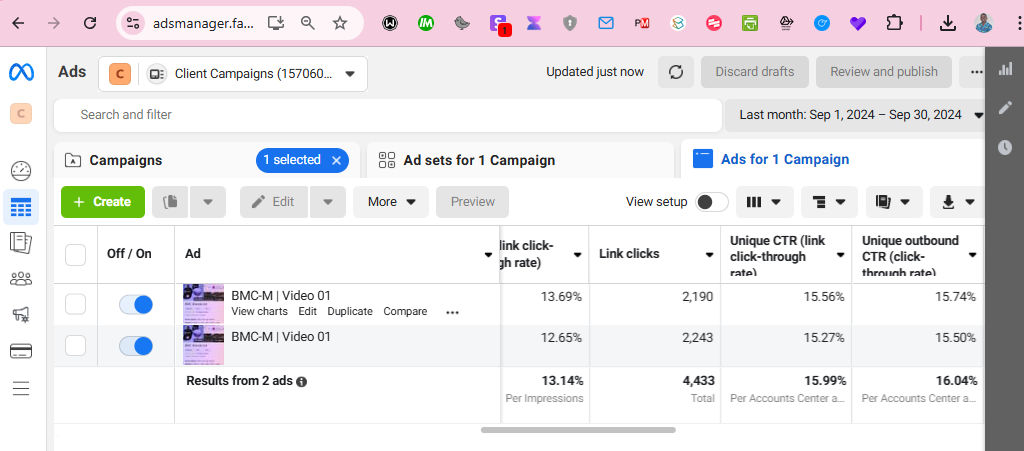The image size is (1024, 451).
Task: Open the site information icon in address bar
Action: [133, 23]
